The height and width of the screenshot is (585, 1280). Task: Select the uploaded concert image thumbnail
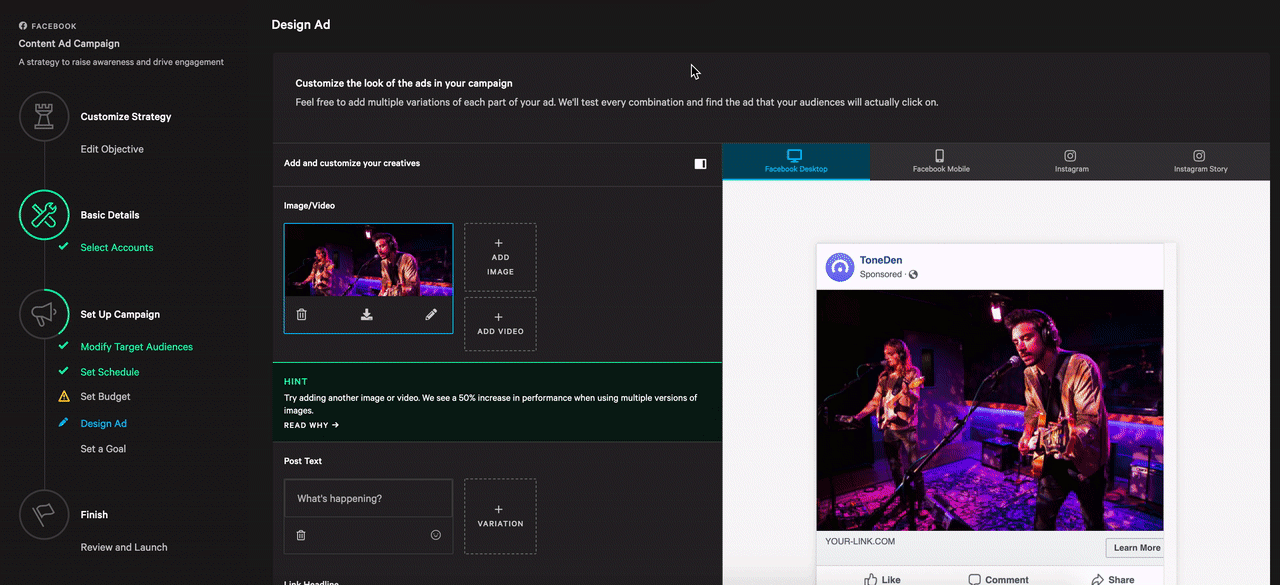[x=368, y=260]
